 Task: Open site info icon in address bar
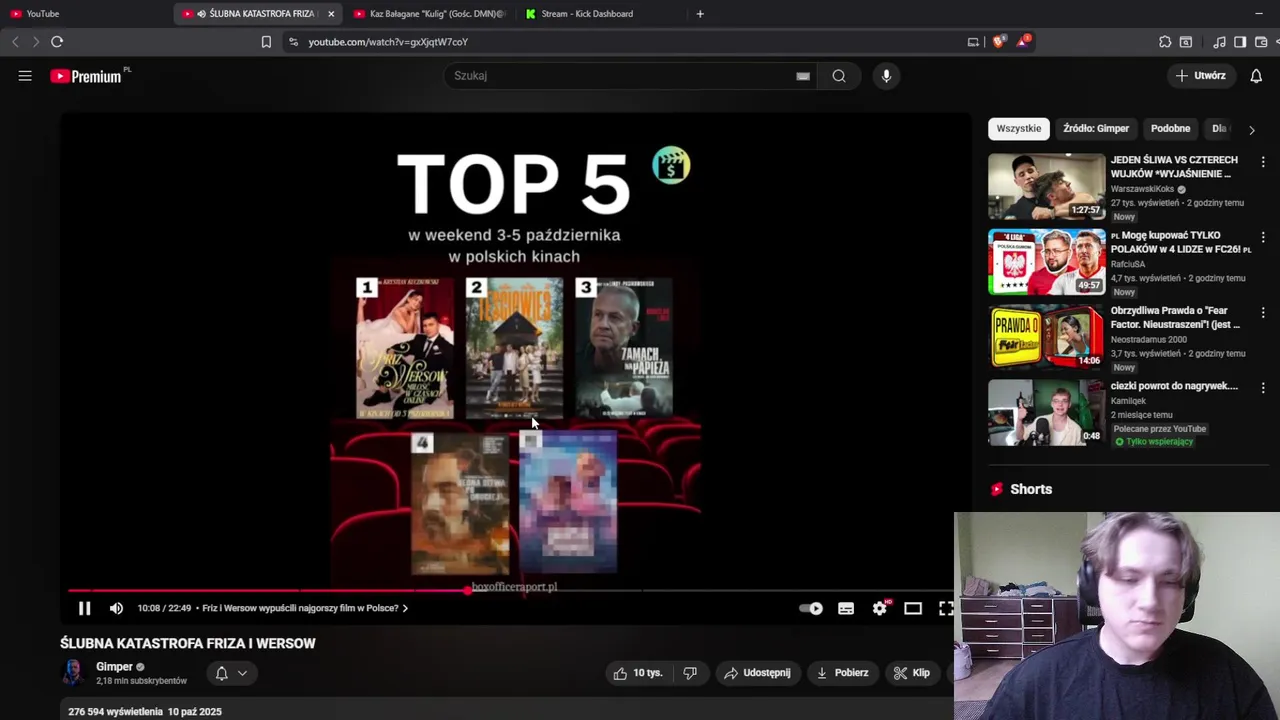(x=293, y=42)
